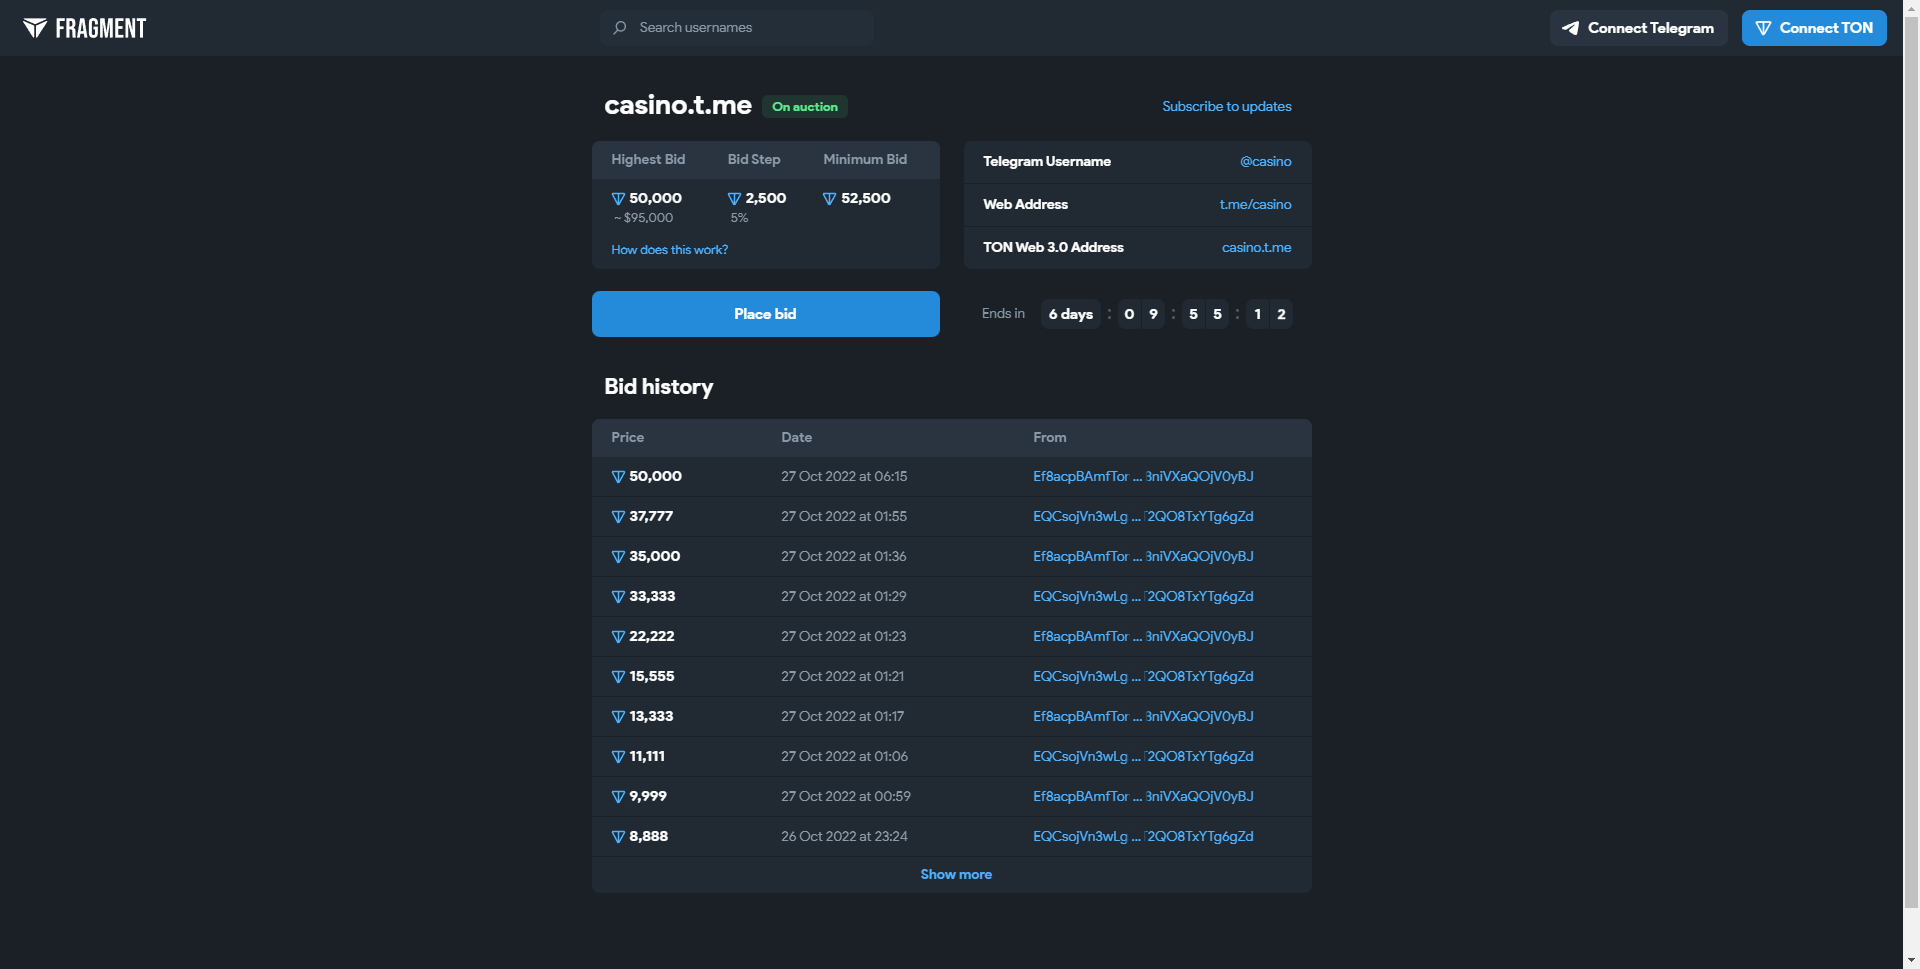Click the '~ $95,000' estimate text
The width and height of the screenshot is (1920, 969).
[x=643, y=218]
